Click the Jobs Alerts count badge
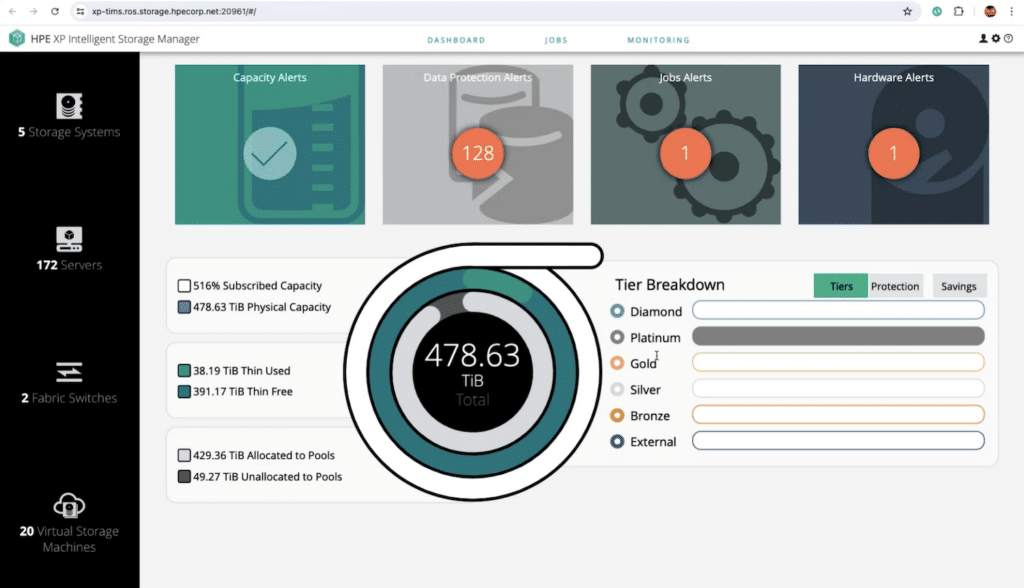The image size is (1024, 588). point(685,154)
